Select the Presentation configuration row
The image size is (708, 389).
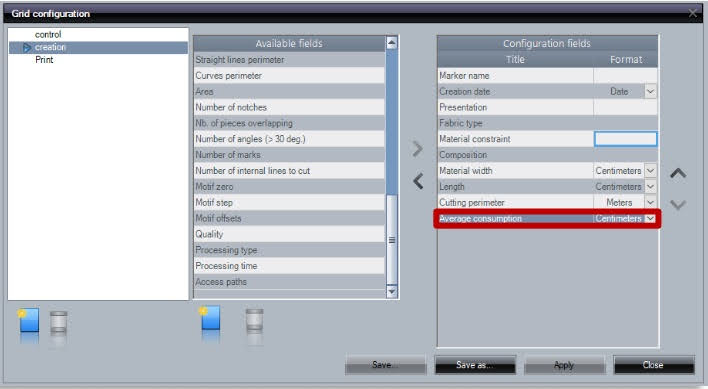coord(547,107)
